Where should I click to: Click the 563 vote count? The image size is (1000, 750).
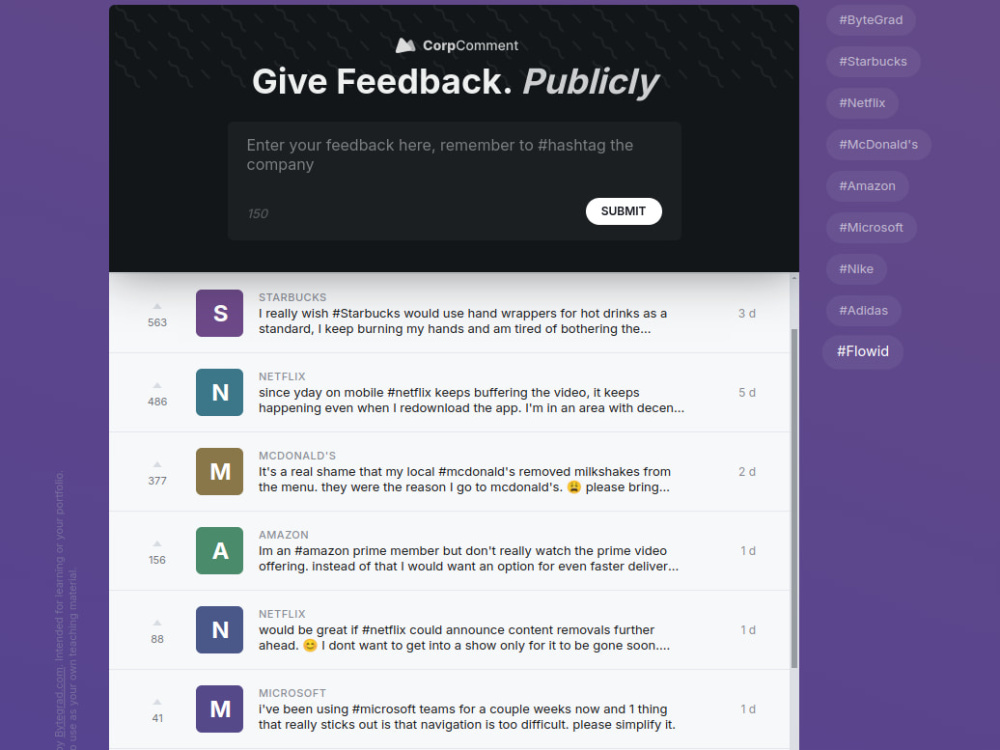157,323
